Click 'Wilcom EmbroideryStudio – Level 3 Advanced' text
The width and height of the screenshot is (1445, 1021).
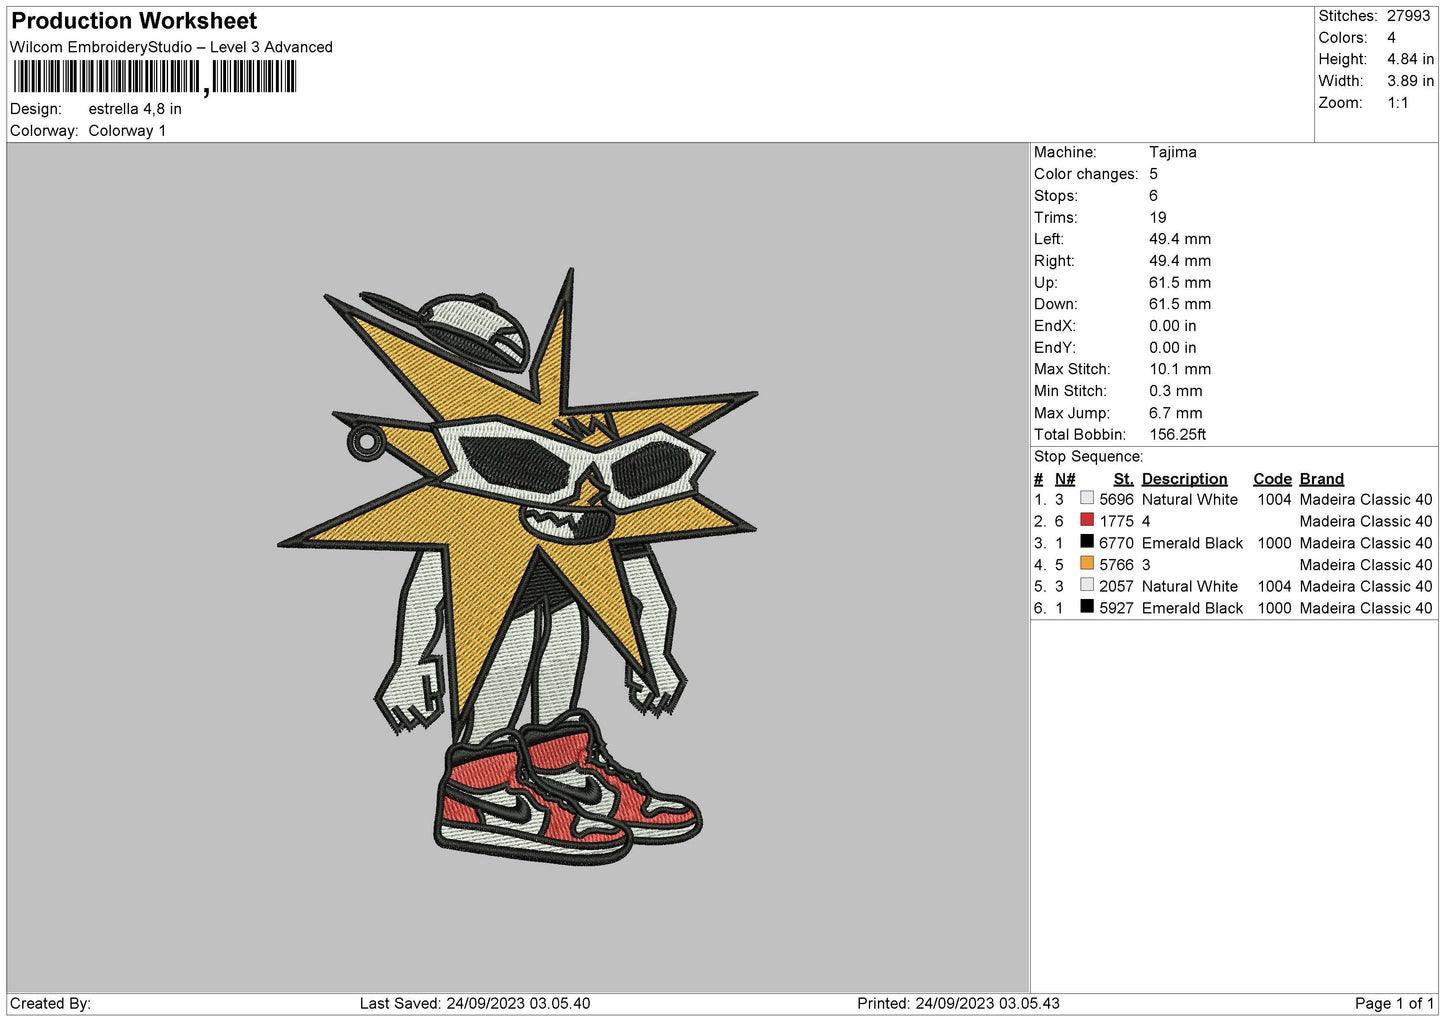pyautogui.click(x=171, y=47)
